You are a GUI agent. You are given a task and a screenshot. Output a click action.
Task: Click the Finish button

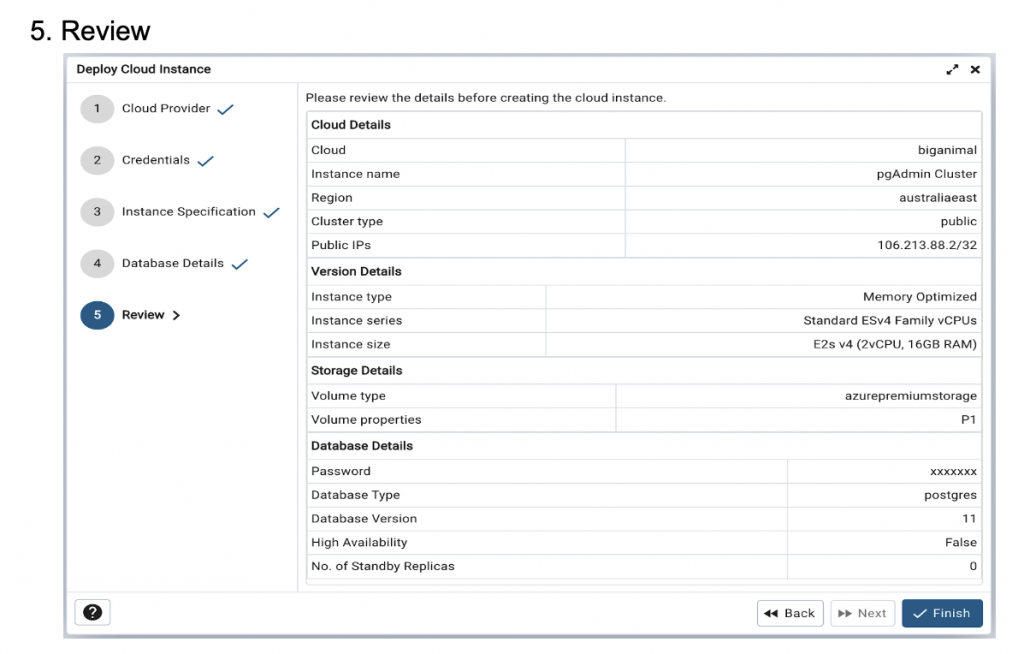(x=942, y=613)
